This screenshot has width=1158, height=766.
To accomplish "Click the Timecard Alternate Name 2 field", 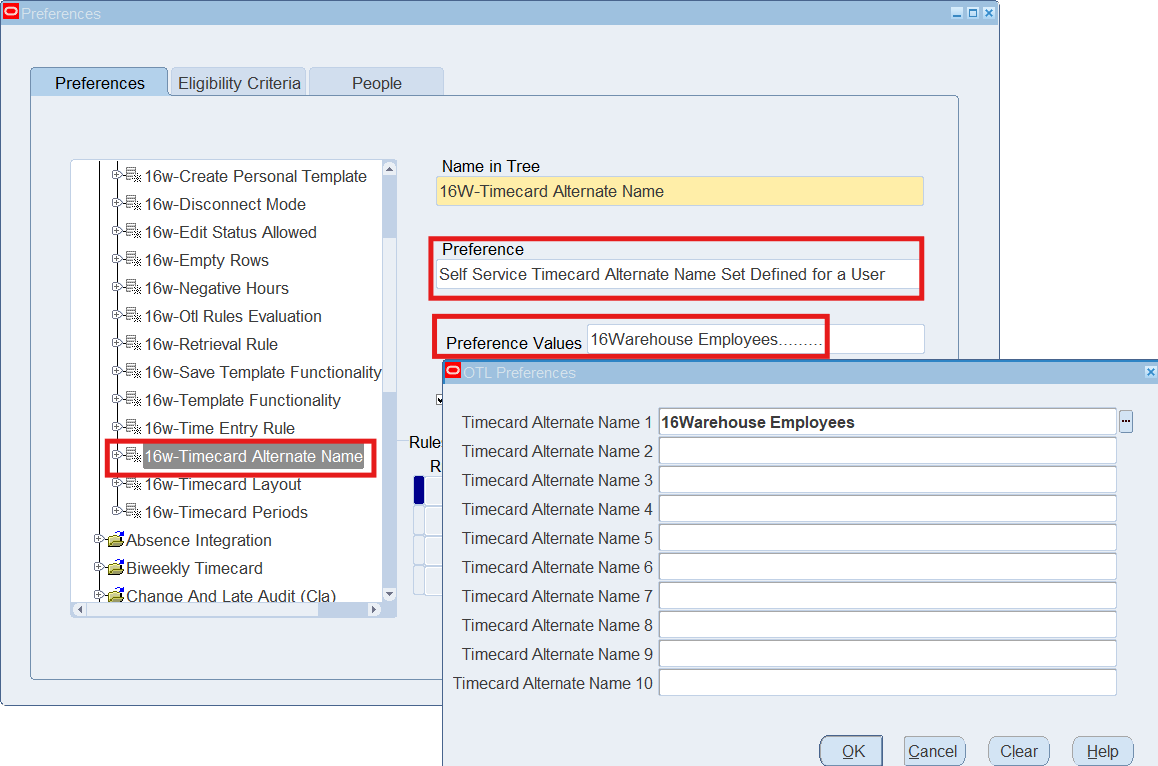I will pos(887,451).
